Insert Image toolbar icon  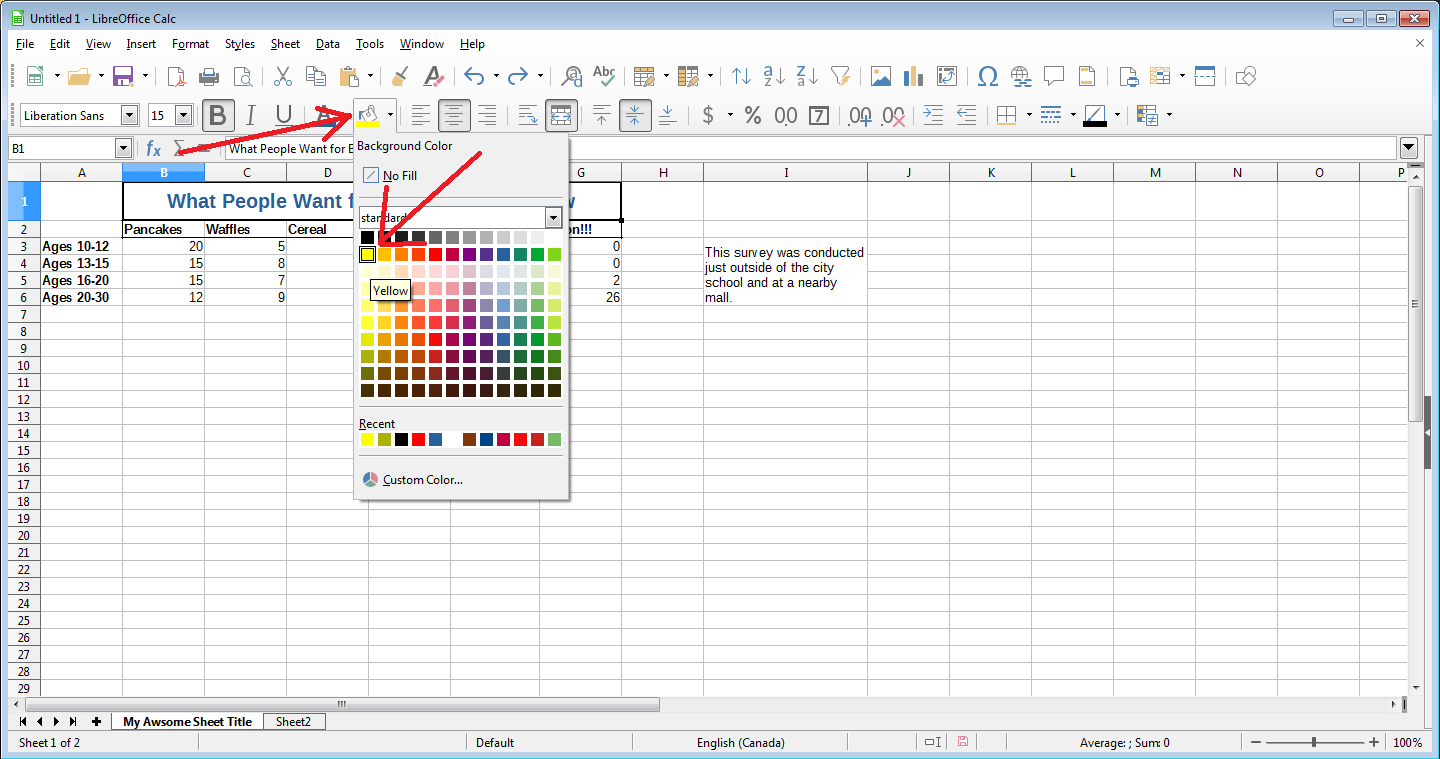[880, 76]
